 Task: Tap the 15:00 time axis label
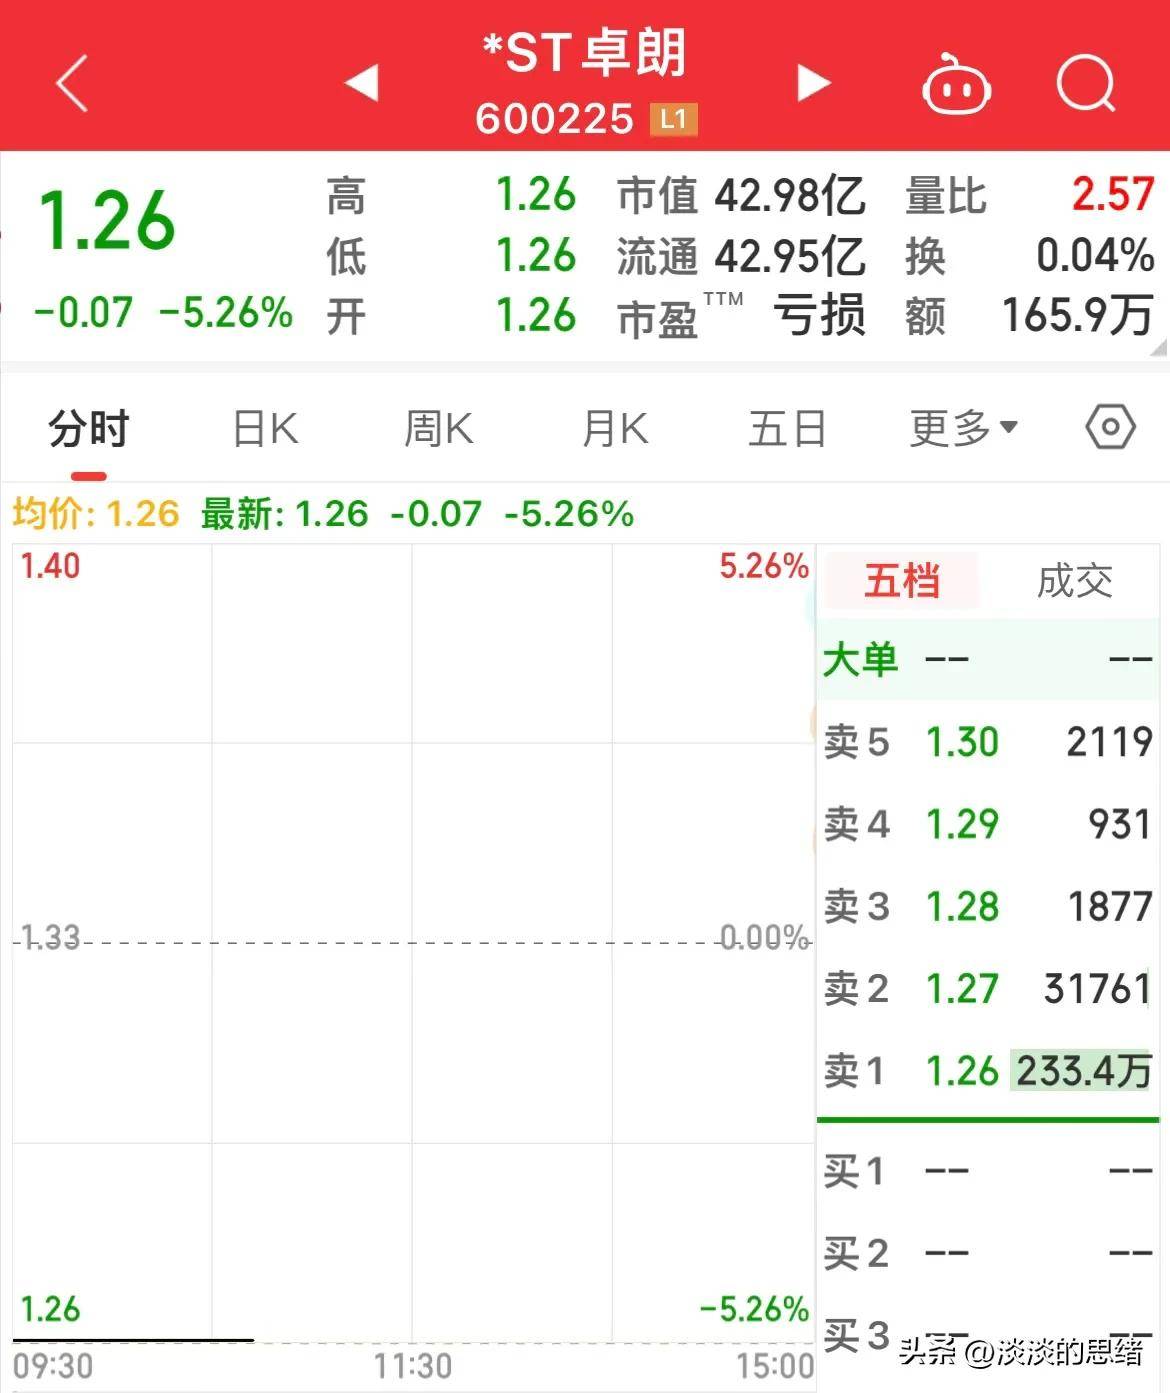[775, 1366]
